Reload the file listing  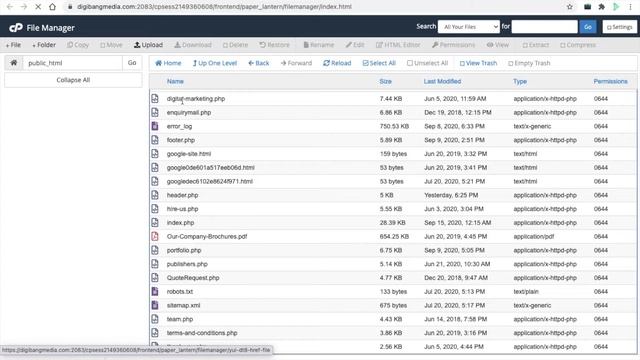[337, 63]
